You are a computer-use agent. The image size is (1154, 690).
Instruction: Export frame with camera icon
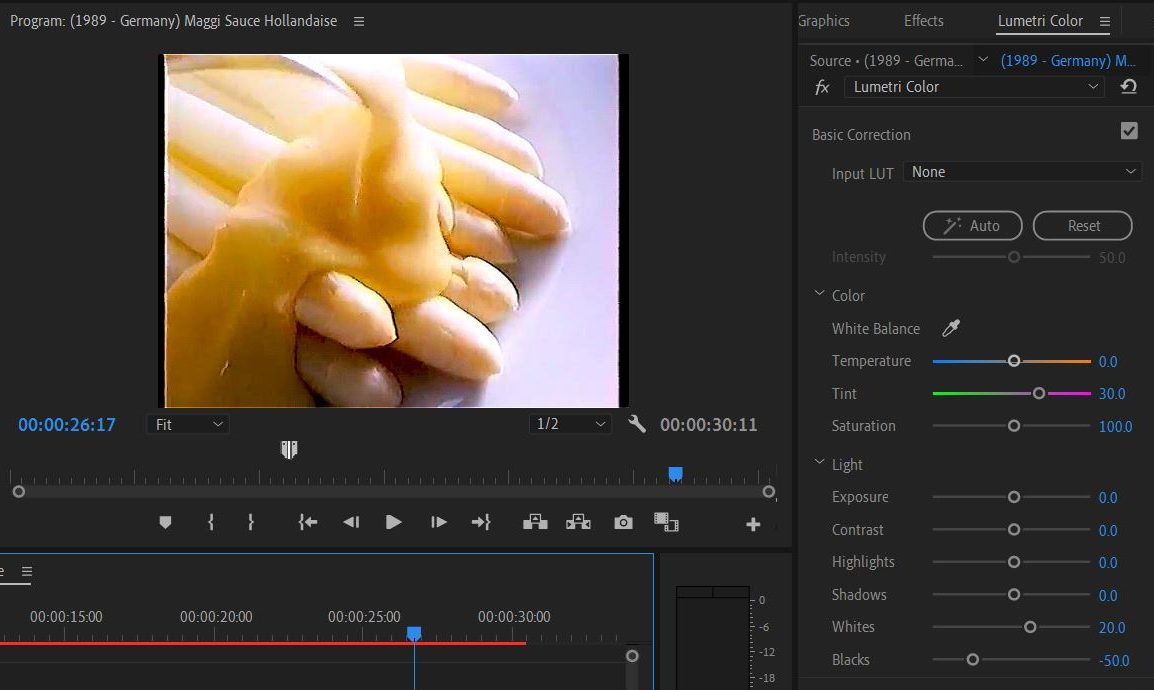[x=623, y=522]
